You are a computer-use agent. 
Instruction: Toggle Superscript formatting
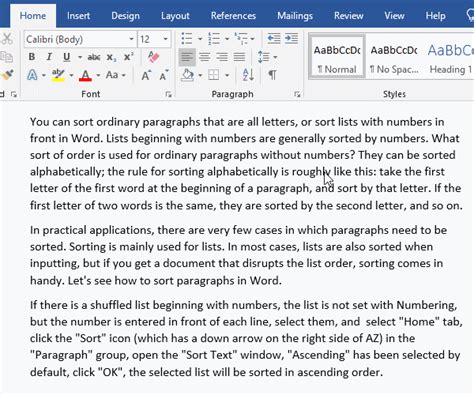click(x=128, y=57)
